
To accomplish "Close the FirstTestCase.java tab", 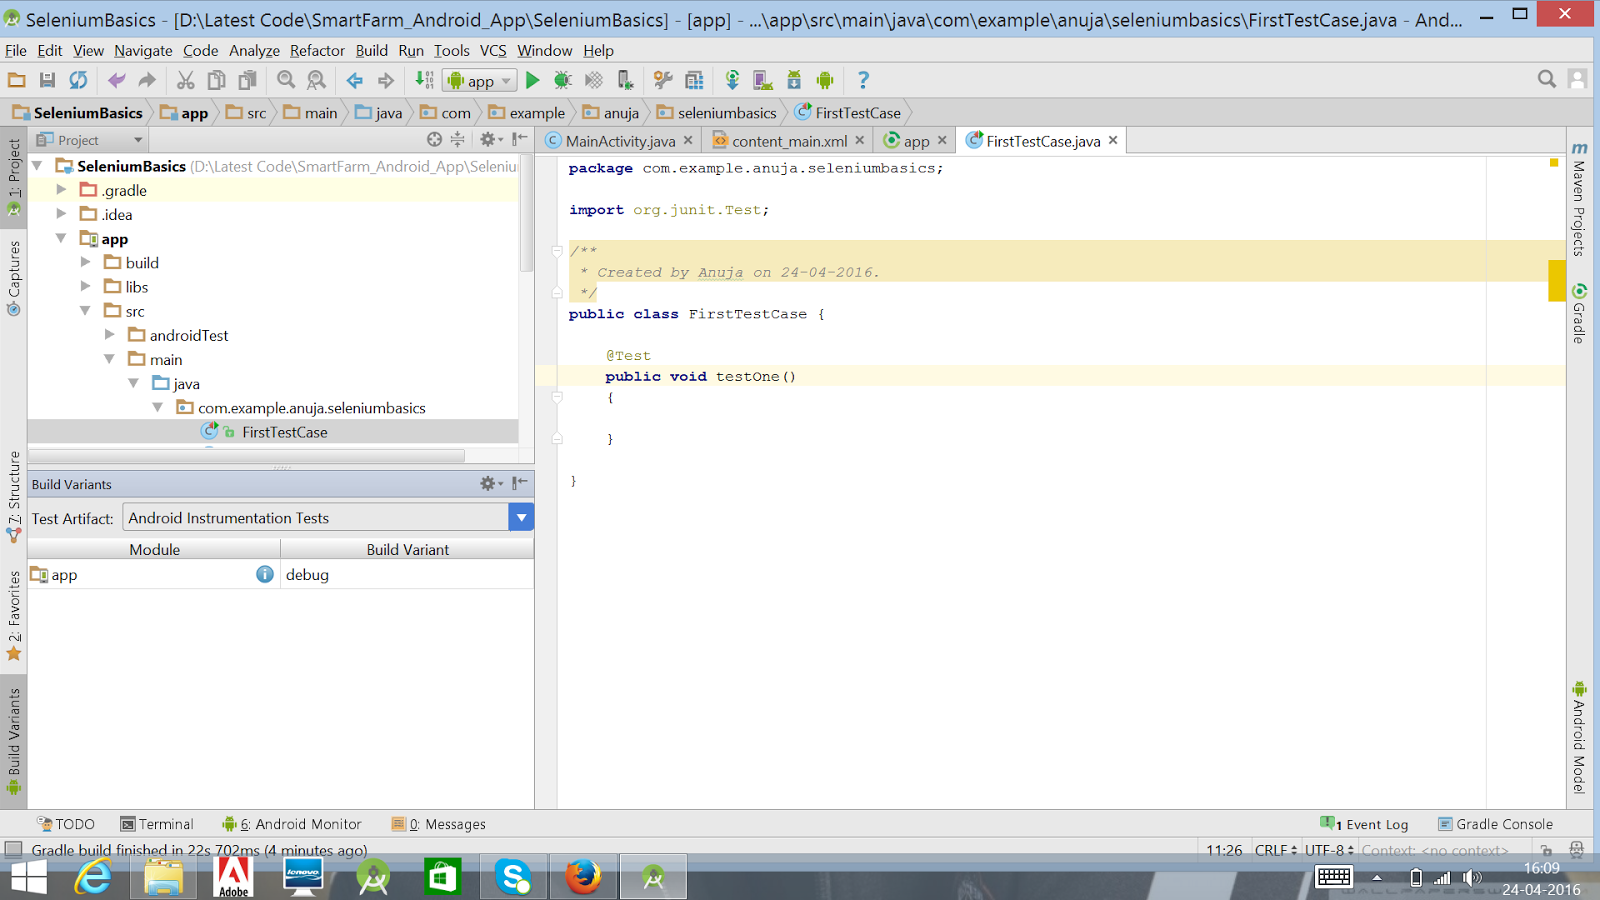I will (x=1113, y=140).
